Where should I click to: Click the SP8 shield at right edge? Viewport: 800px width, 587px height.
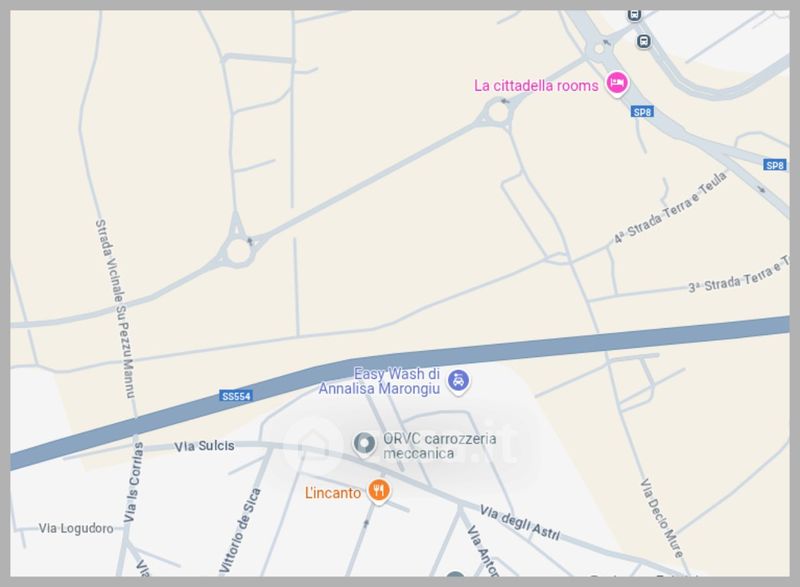(775, 165)
